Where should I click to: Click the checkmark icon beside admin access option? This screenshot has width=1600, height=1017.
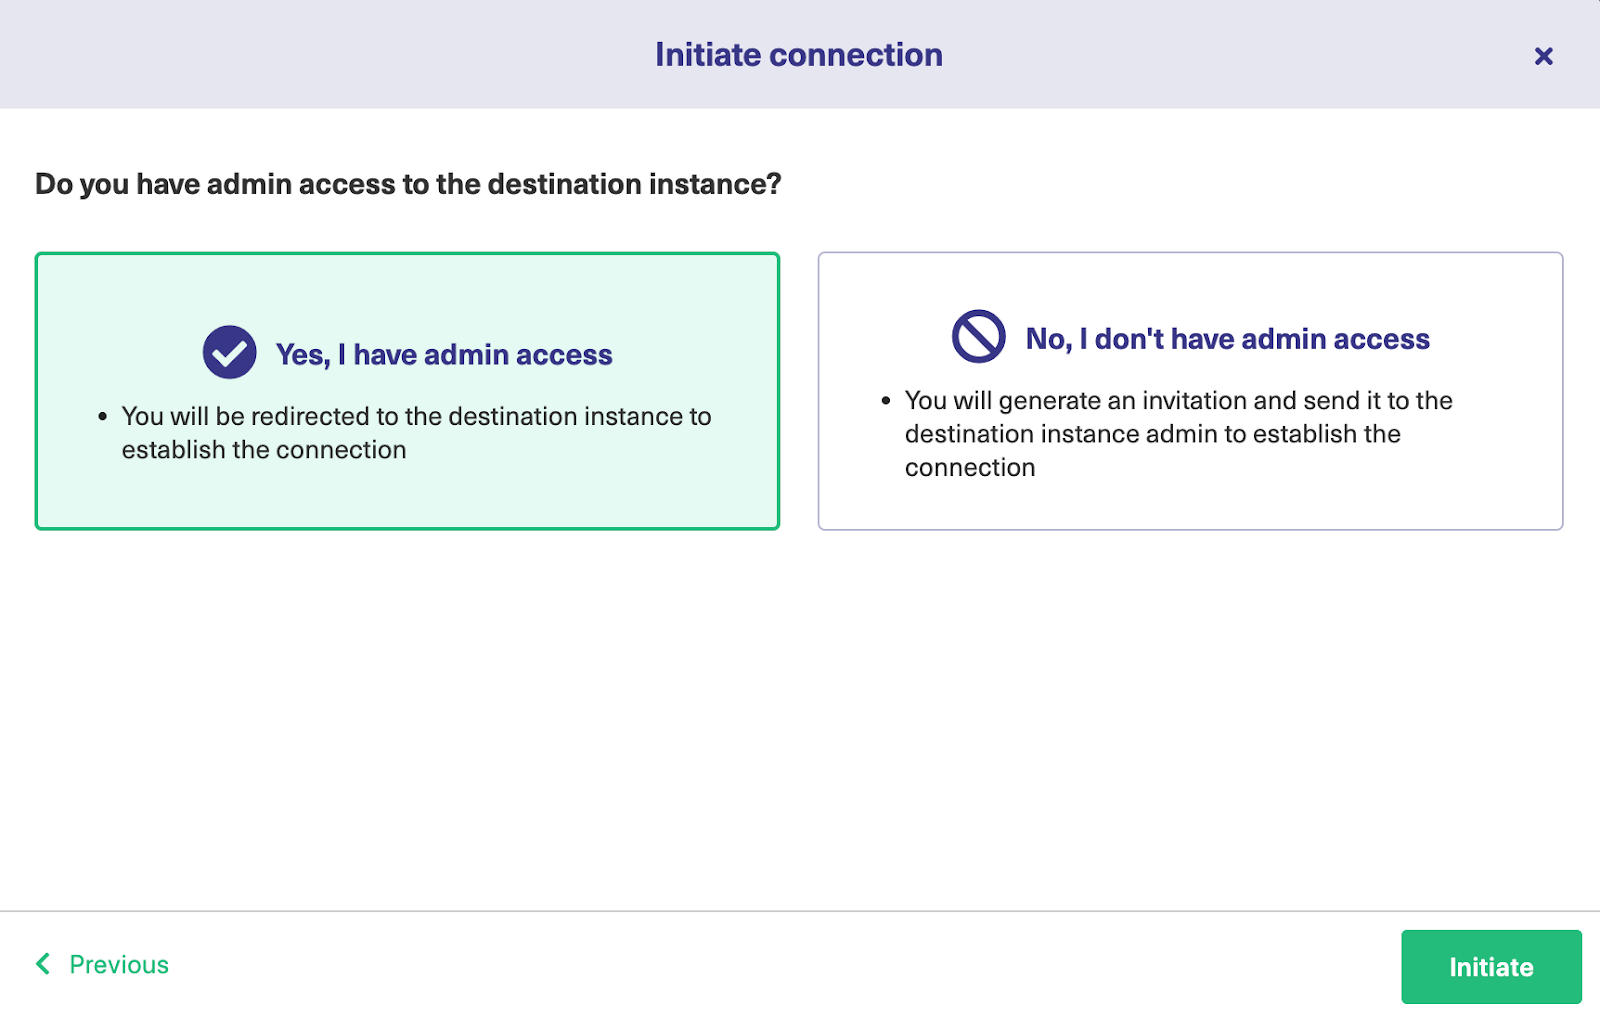[228, 352]
